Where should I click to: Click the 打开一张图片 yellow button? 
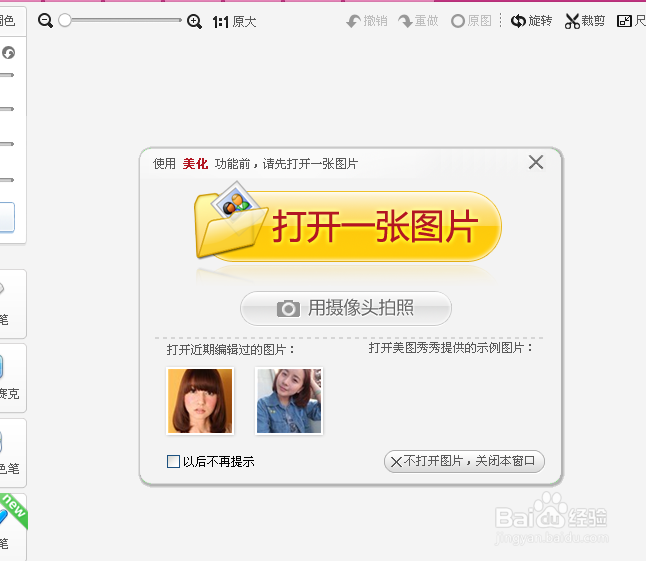pos(348,223)
